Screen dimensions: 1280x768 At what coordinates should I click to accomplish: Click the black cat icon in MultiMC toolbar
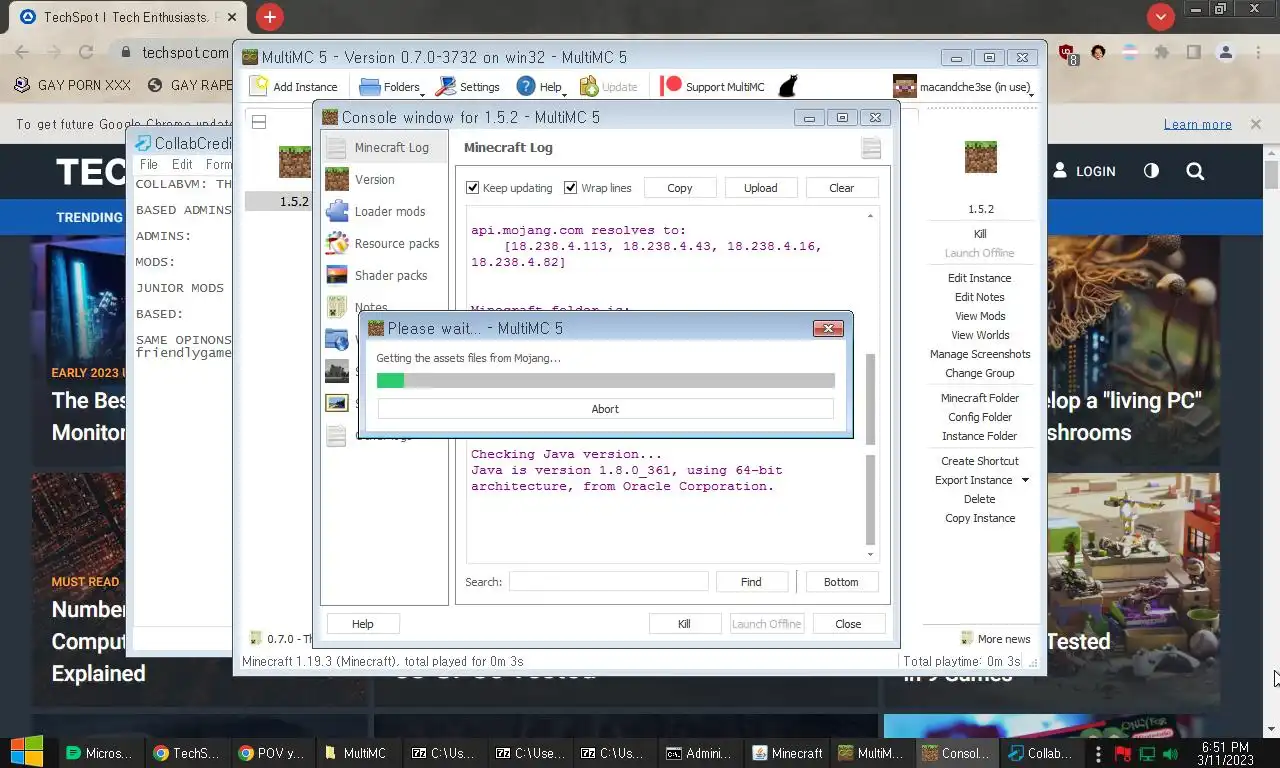(788, 86)
